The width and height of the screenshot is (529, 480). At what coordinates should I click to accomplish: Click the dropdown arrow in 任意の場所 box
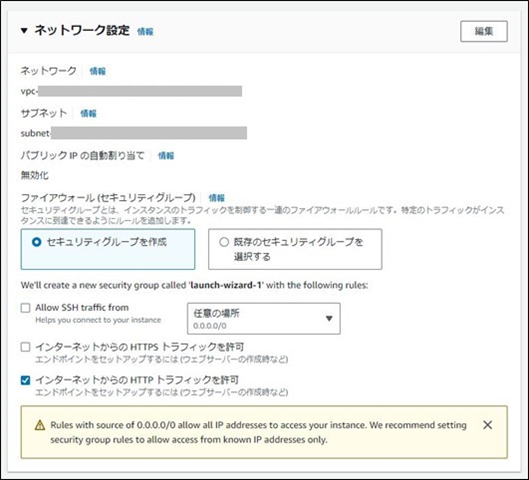[x=329, y=318]
